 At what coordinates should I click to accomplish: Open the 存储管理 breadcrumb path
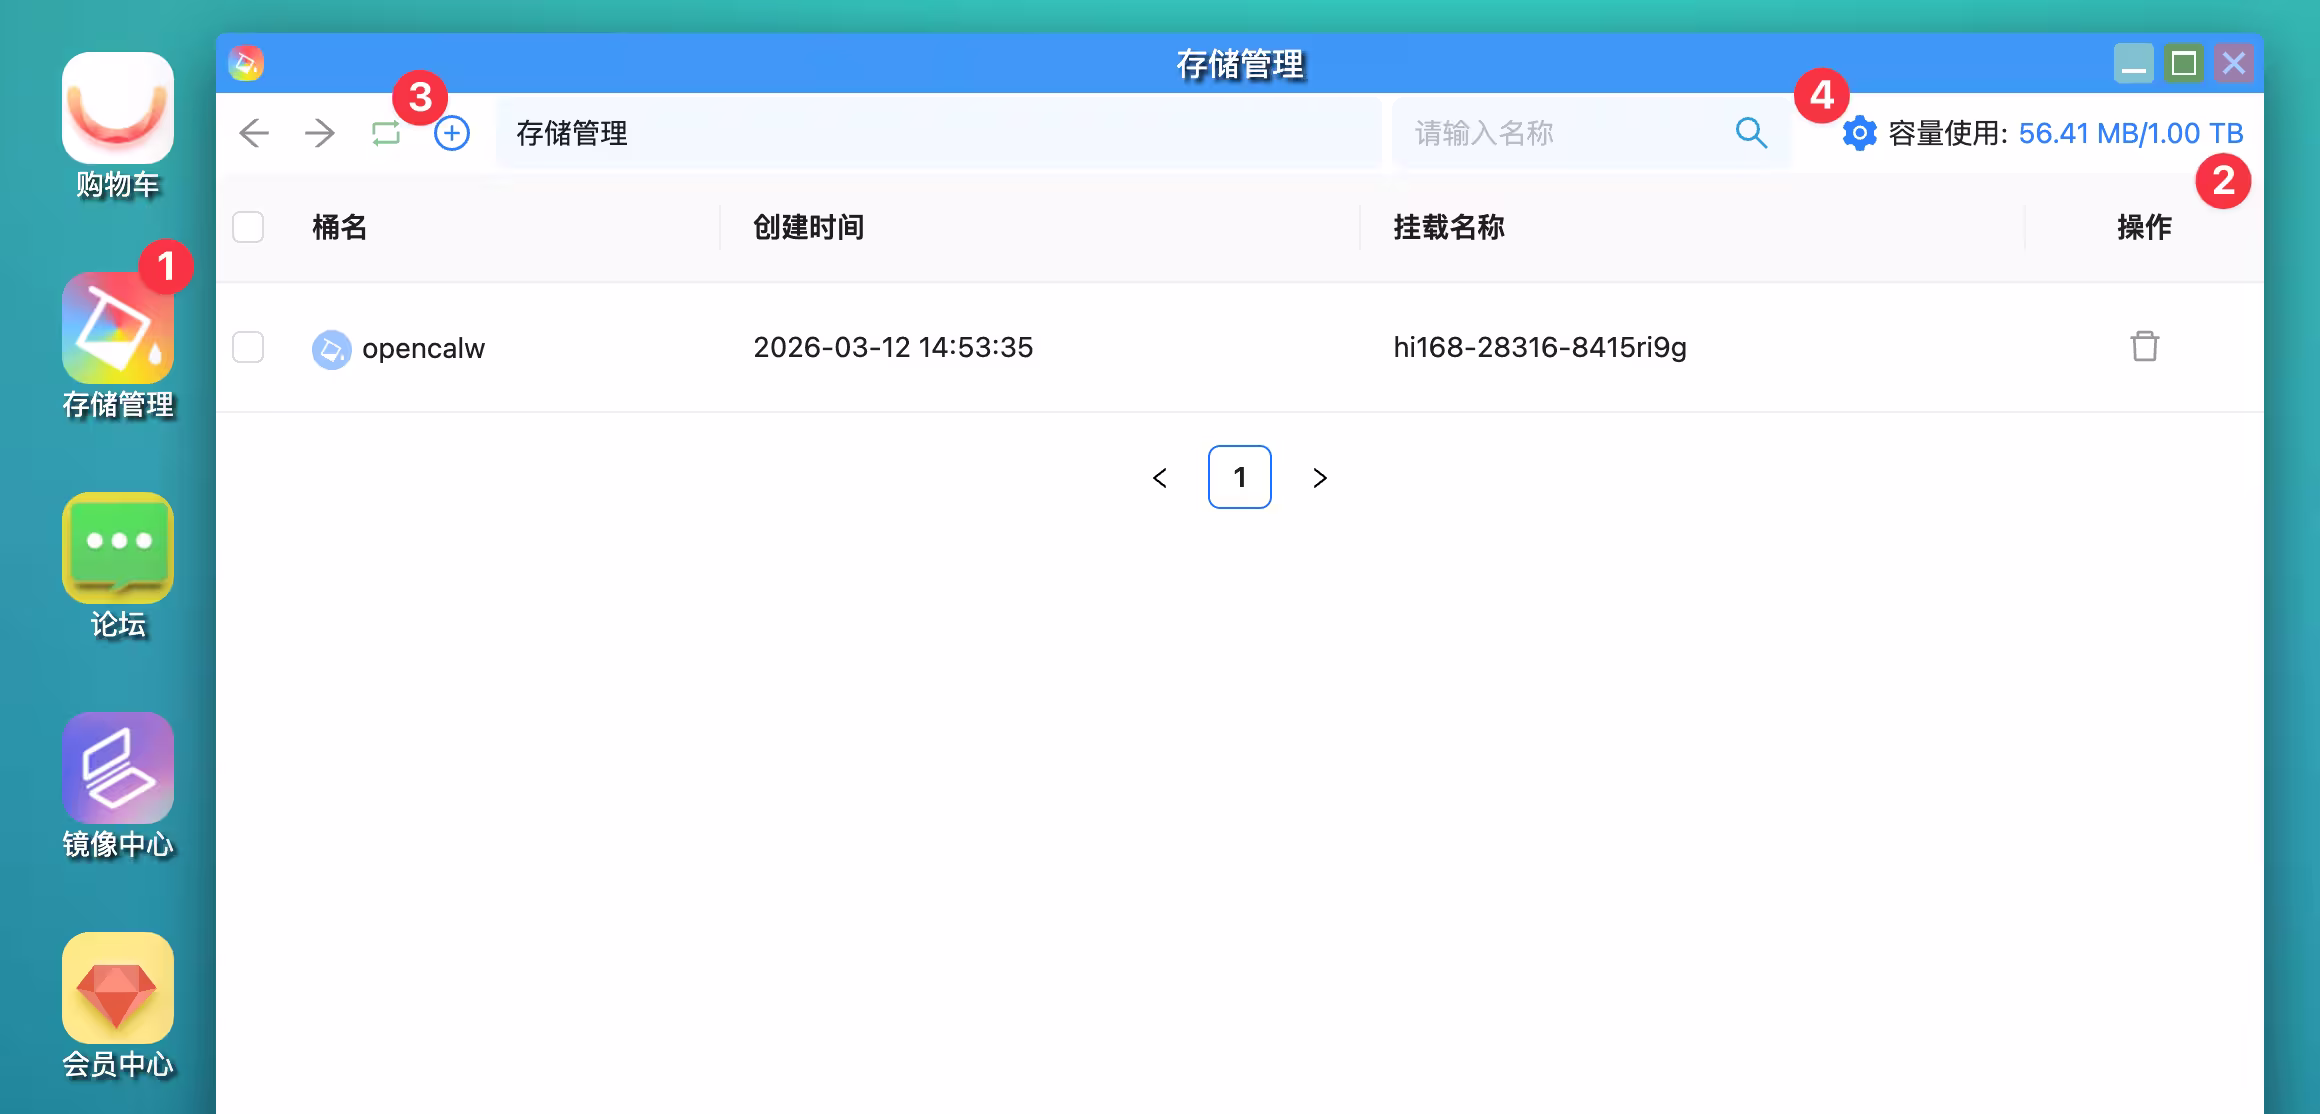pyautogui.click(x=573, y=133)
